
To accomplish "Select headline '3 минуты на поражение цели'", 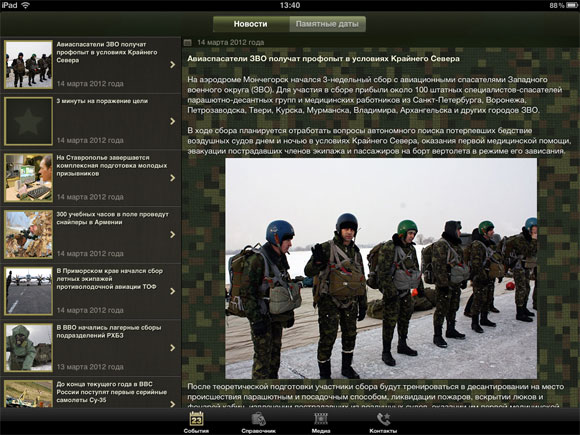I will [102, 101].
